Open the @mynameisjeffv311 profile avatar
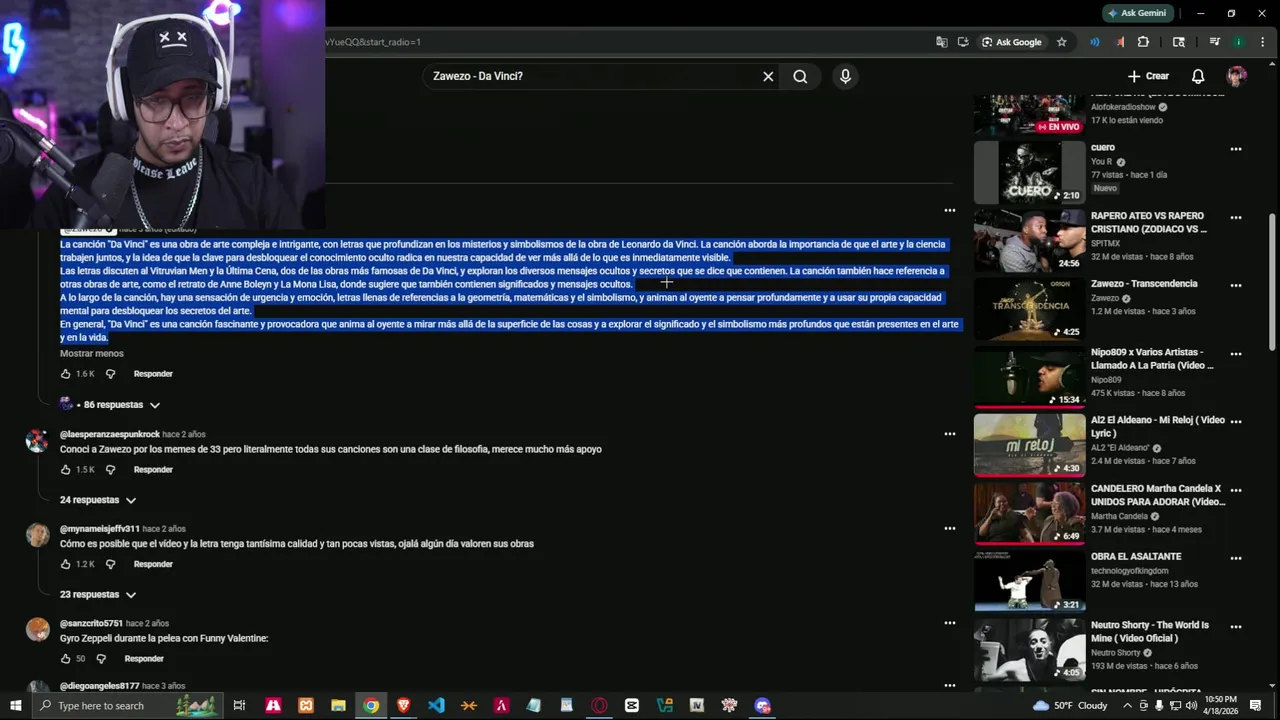This screenshot has height=720, width=1280. (38, 535)
